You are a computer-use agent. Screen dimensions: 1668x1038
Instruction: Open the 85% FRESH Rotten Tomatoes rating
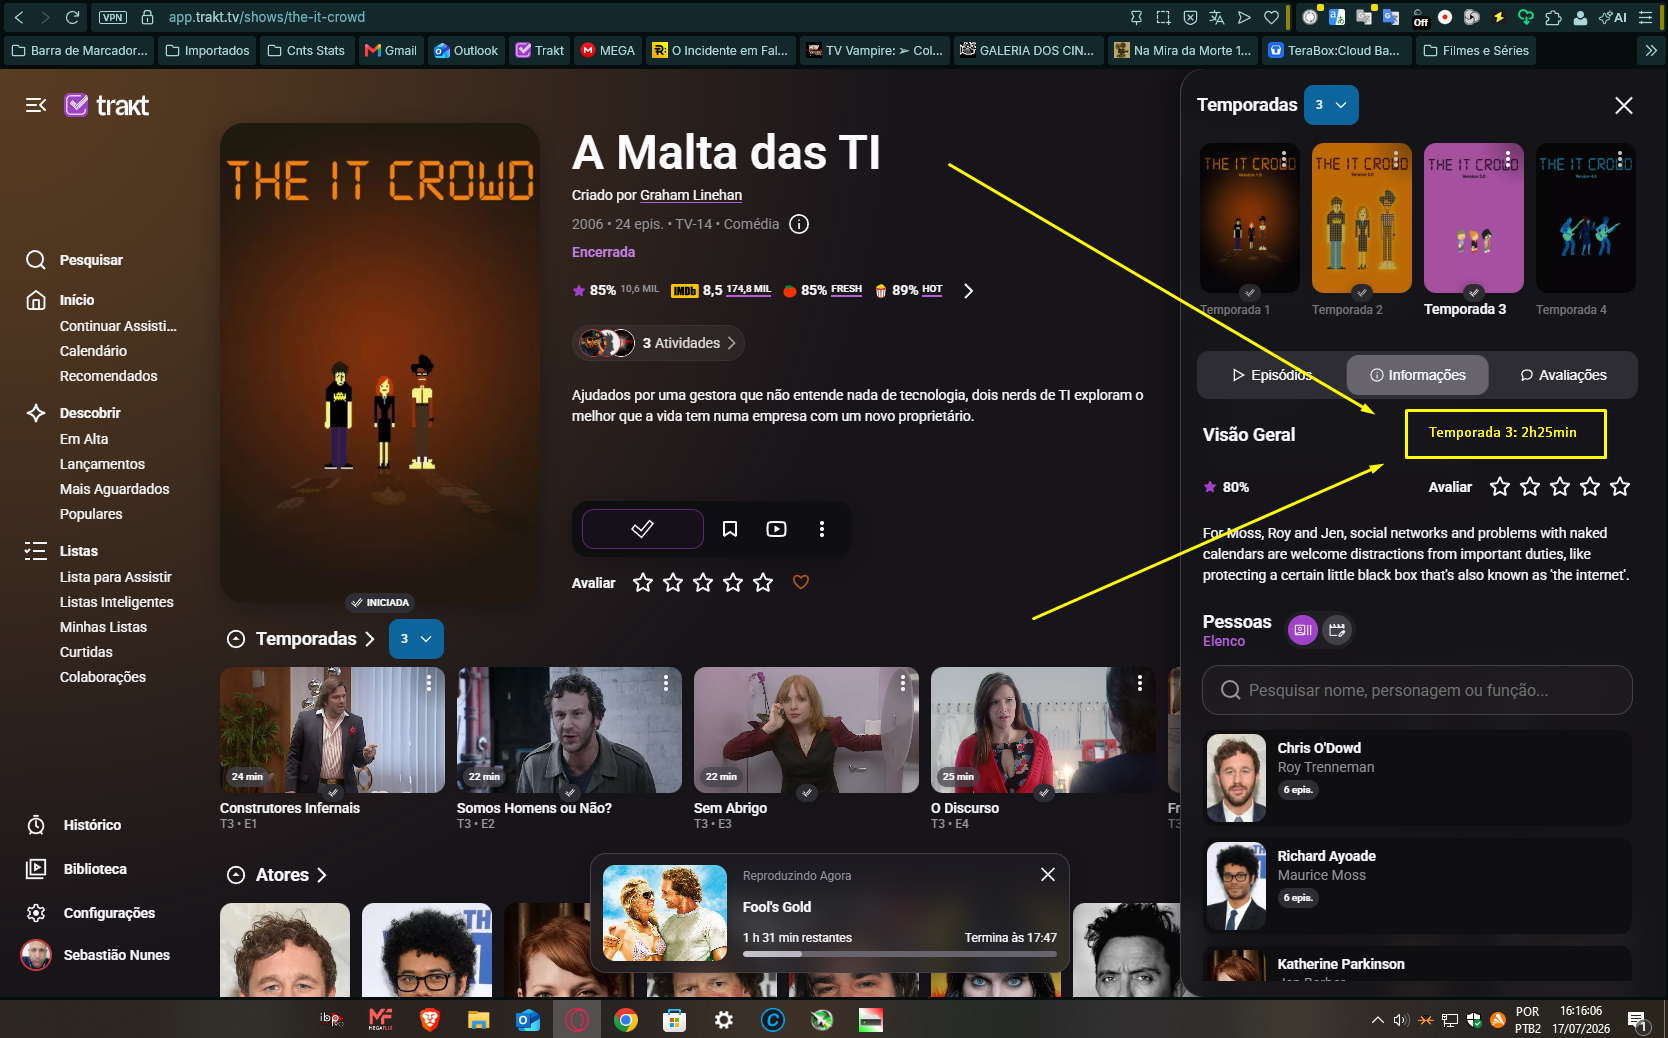point(822,290)
